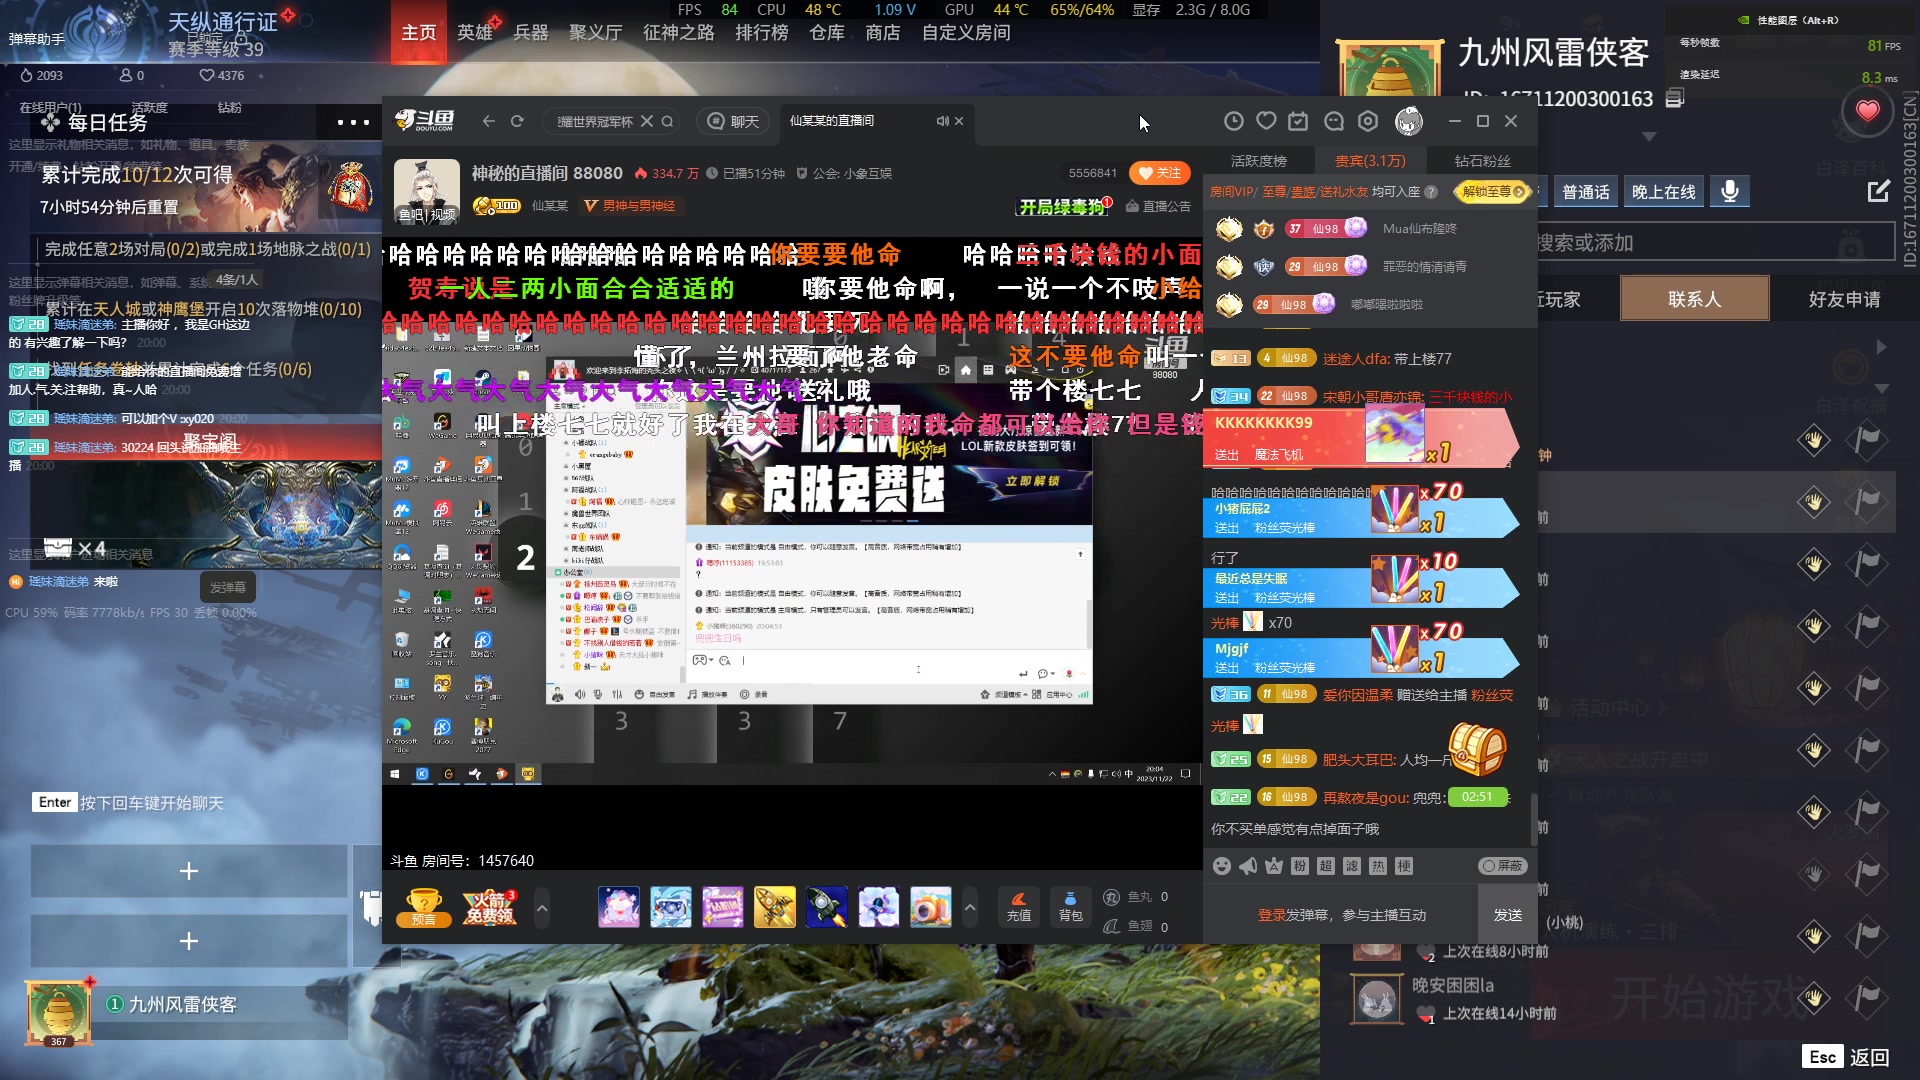Open the 排行榜 leaderboard tab
The height and width of the screenshot is (1080, 1920).
pos(762,32)
